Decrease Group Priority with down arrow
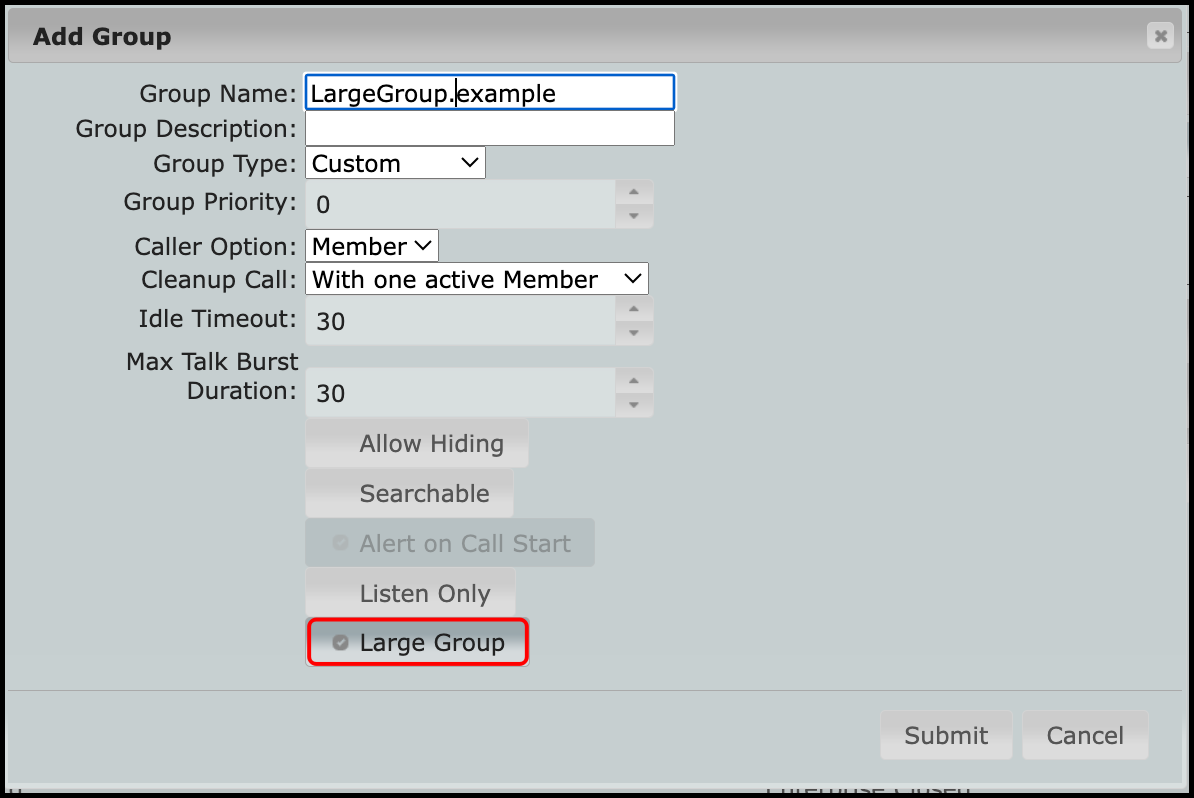Screen dimensions: 1194x798 [x=633, y=216]
